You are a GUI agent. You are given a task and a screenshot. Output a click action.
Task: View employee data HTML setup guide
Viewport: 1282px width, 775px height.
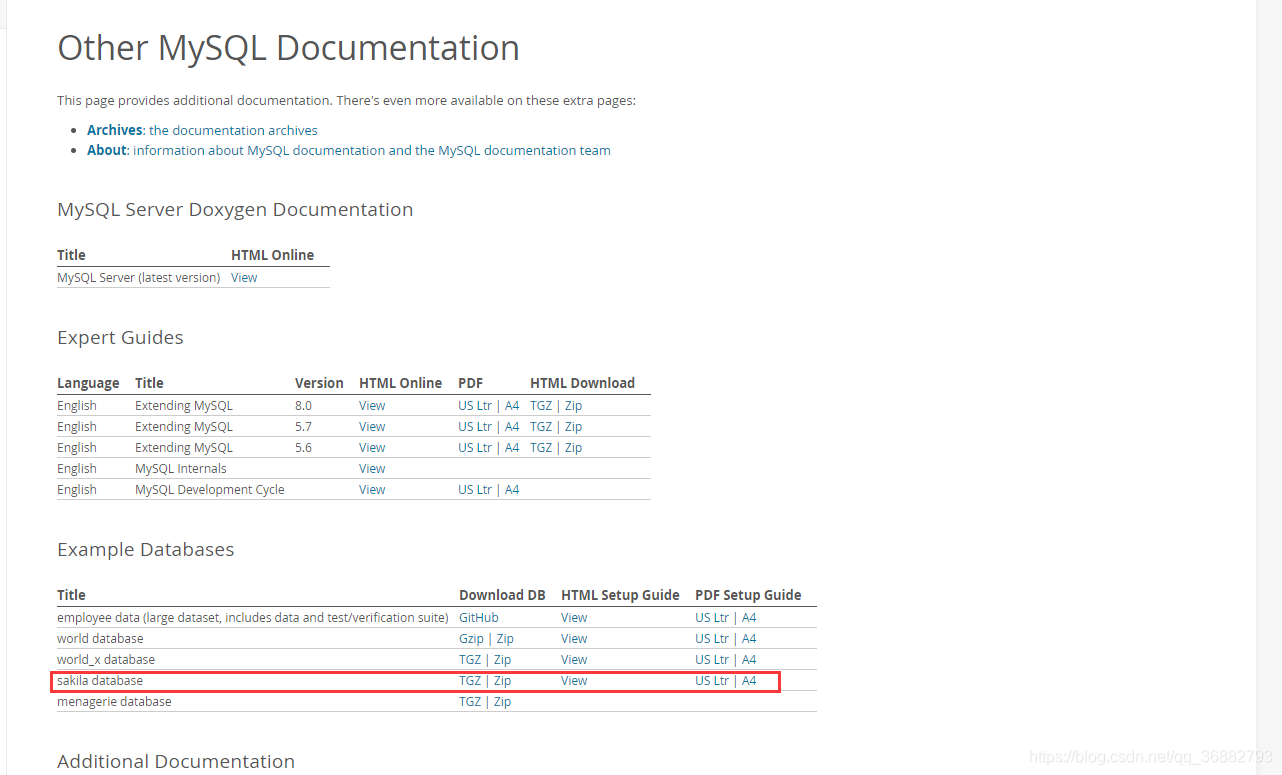click(574, 618)
